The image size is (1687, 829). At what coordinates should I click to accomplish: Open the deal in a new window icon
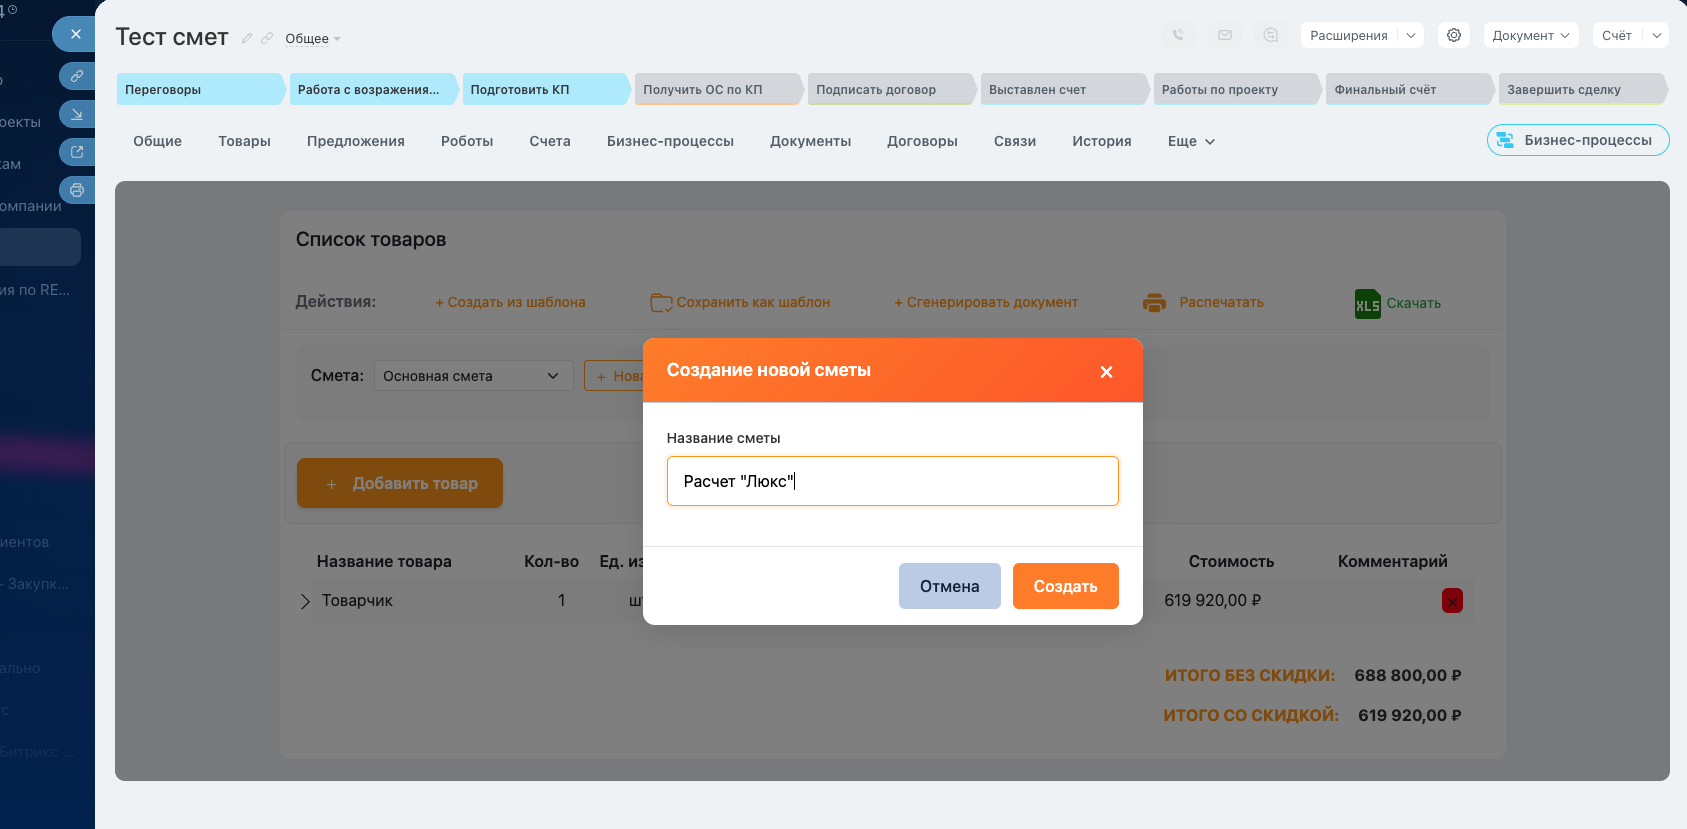coord(77,152)
